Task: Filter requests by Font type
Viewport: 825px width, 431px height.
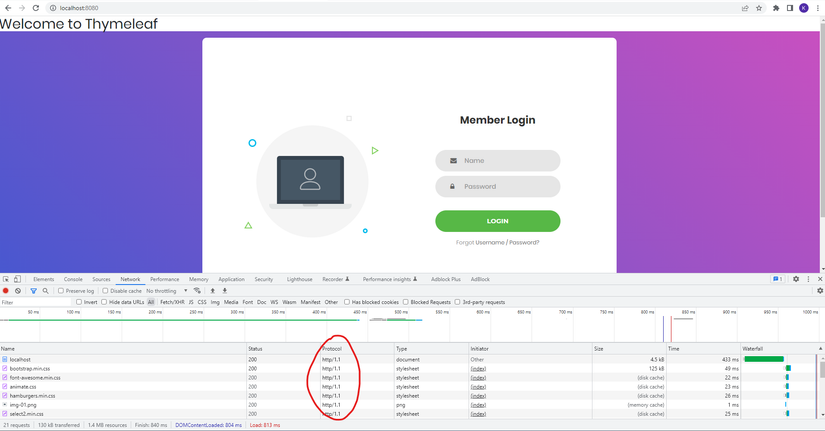Action: (248, 302)
